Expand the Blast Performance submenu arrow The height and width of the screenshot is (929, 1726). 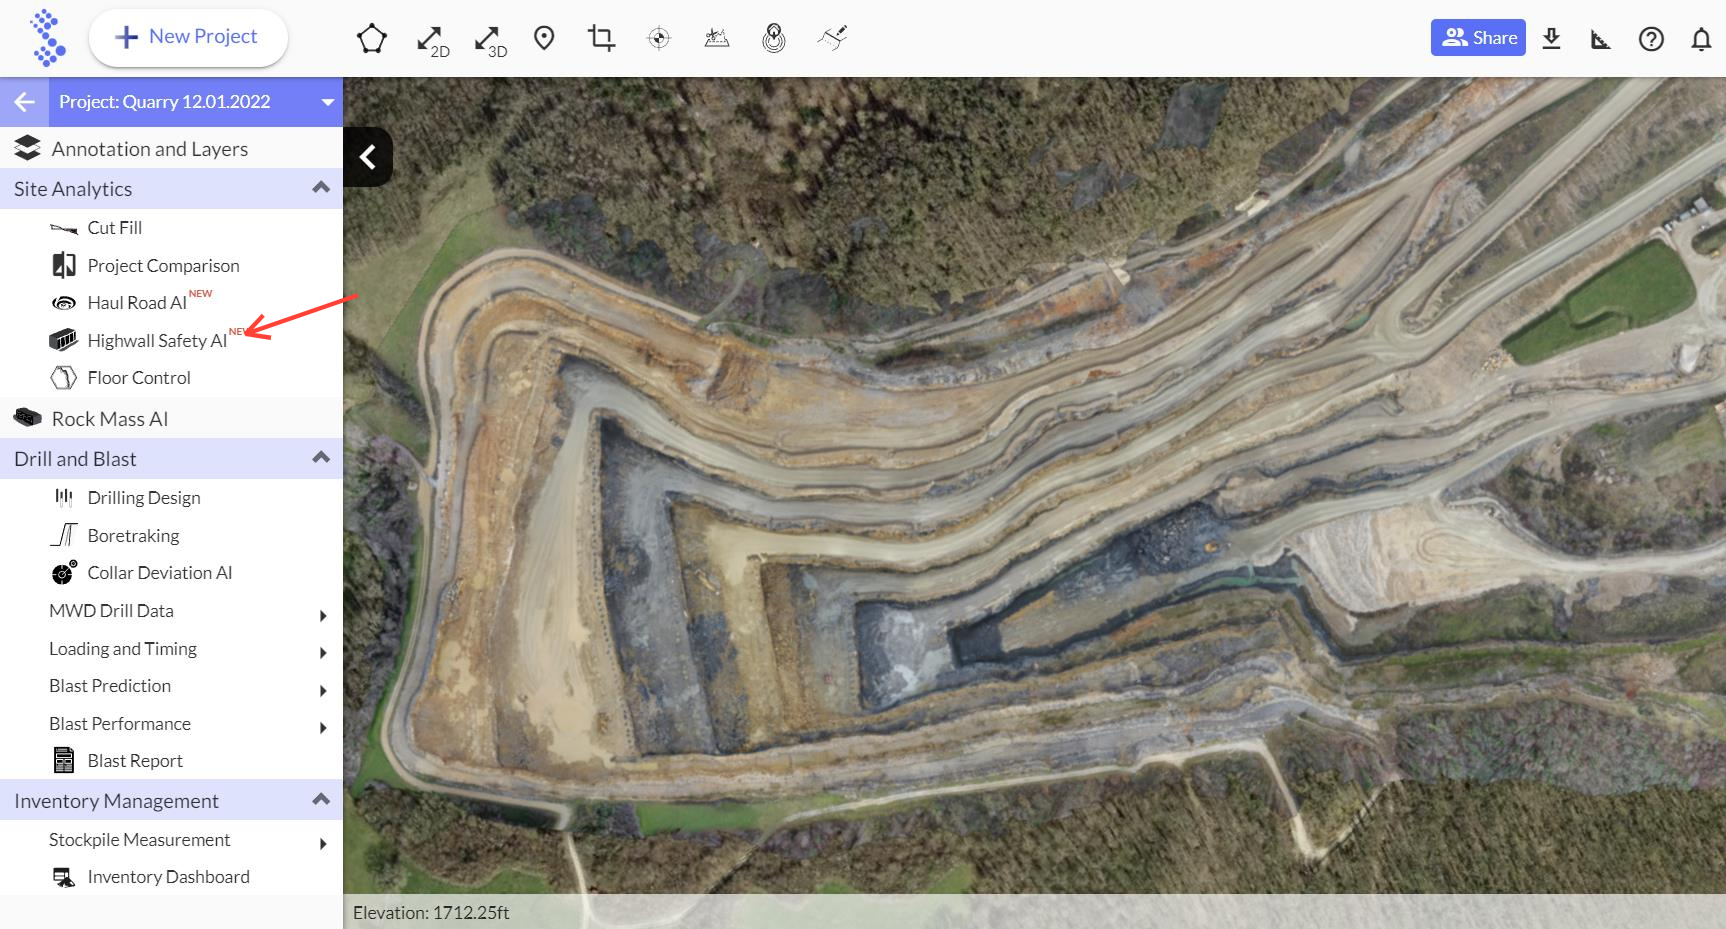[x=323, y=728]
